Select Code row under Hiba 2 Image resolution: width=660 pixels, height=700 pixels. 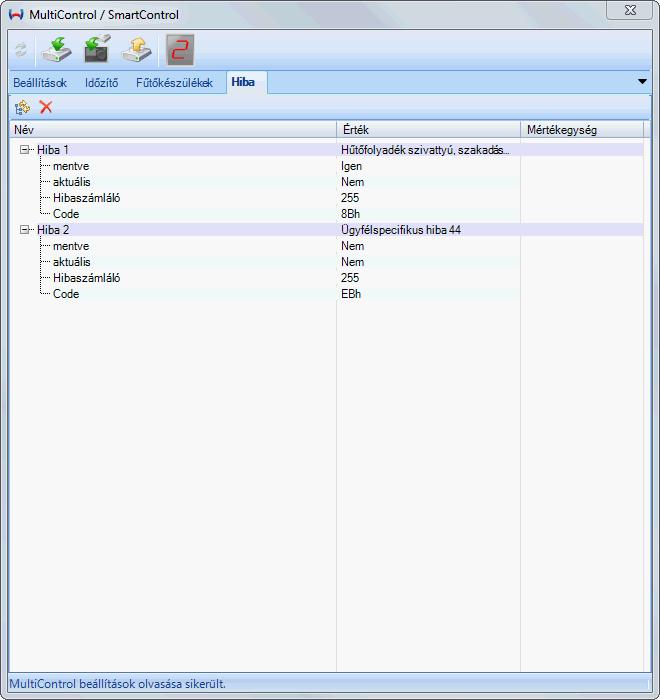[x=326, y=294]
